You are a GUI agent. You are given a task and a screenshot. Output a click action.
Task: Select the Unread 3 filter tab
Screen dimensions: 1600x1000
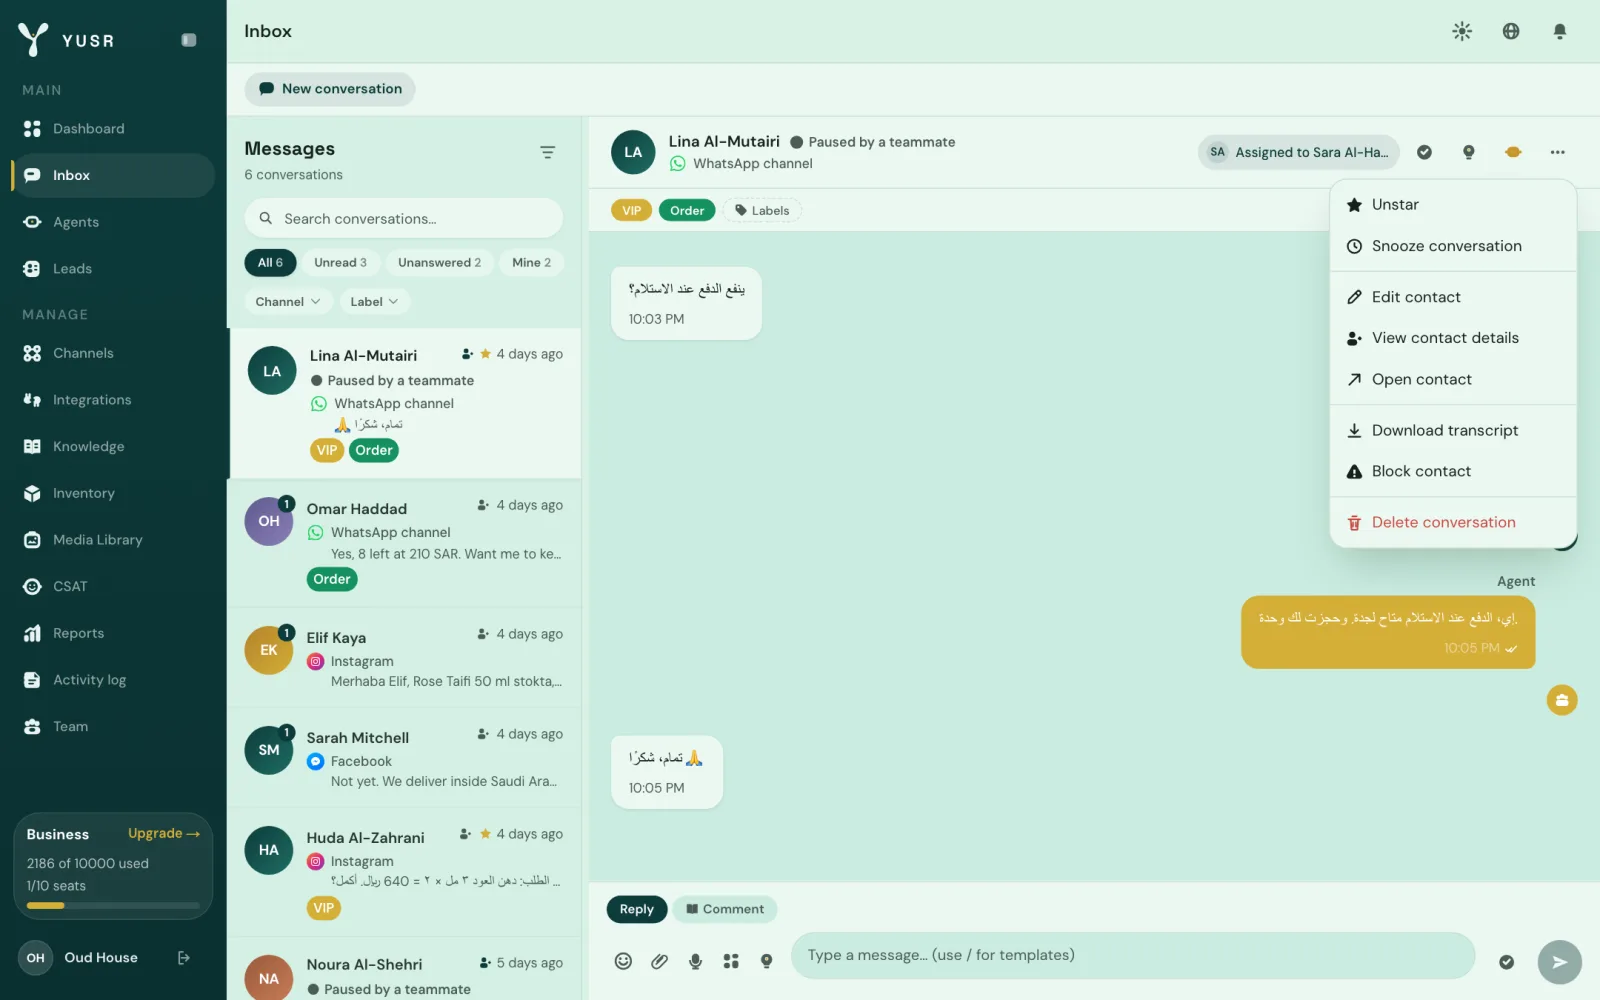pos(340,263)
